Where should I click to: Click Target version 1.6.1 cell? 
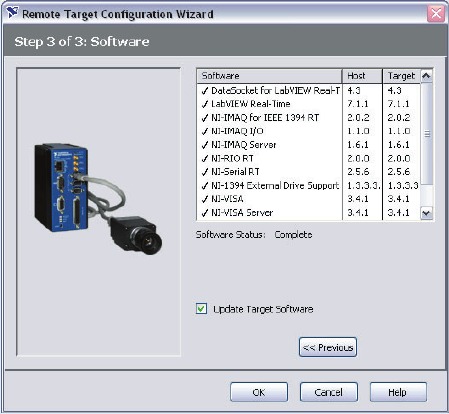pyautogui.click(x=398, y=145)
